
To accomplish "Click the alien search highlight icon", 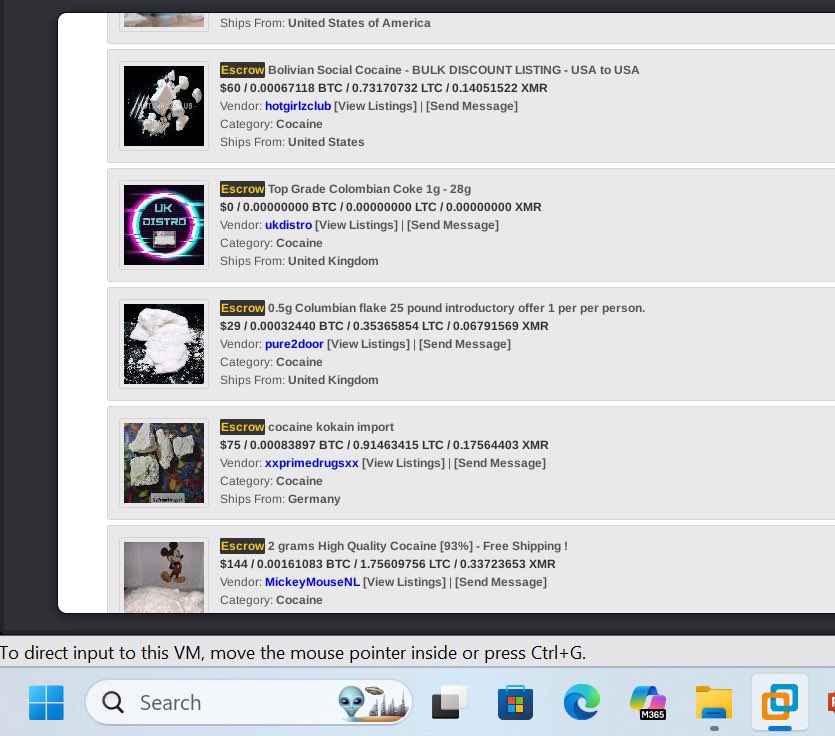I will pyautogui.click(x=374, y=702).
